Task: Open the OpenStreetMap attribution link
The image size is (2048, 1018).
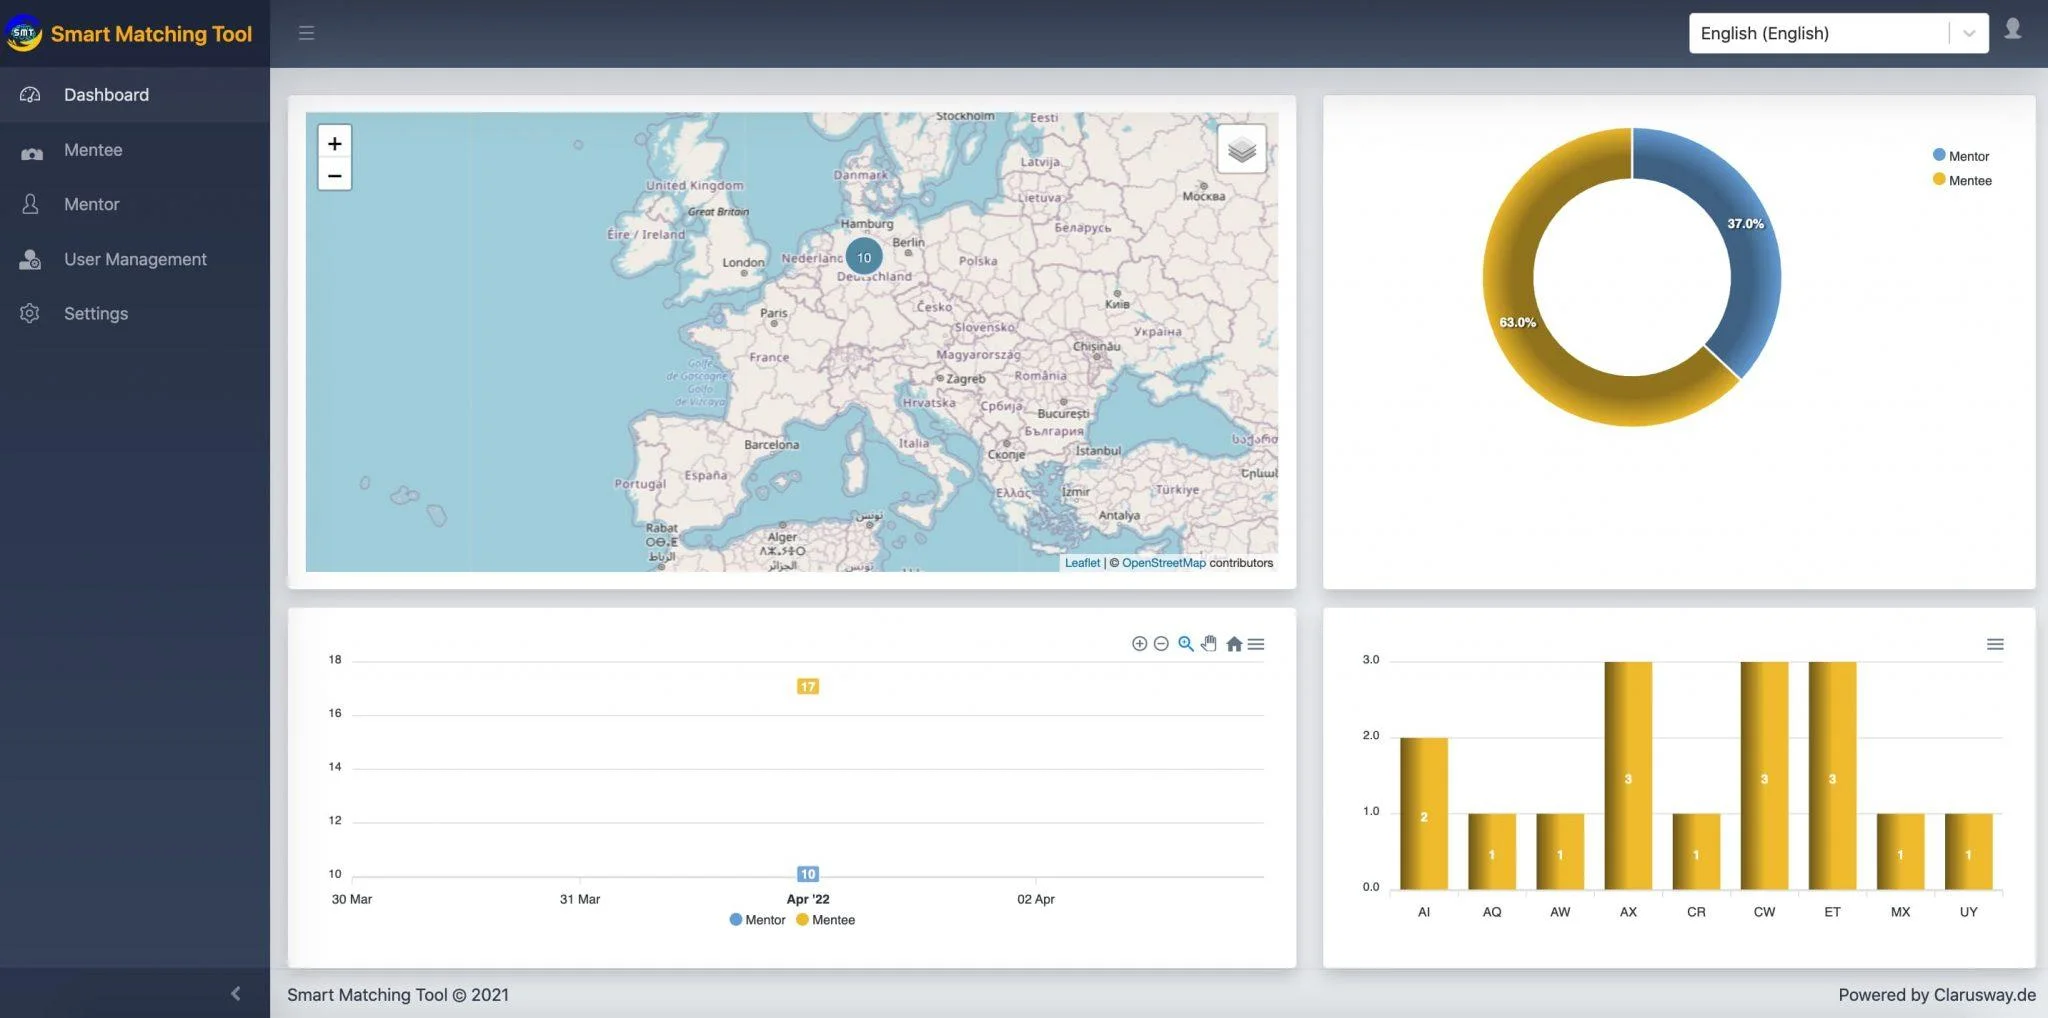Action: coord(1163,563)
